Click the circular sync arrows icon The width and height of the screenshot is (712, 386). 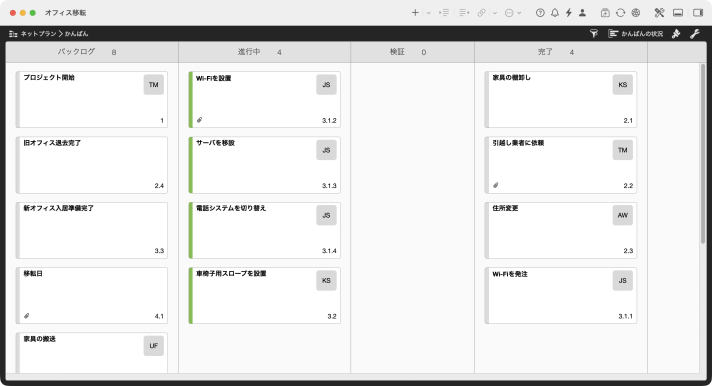point(620,13)
